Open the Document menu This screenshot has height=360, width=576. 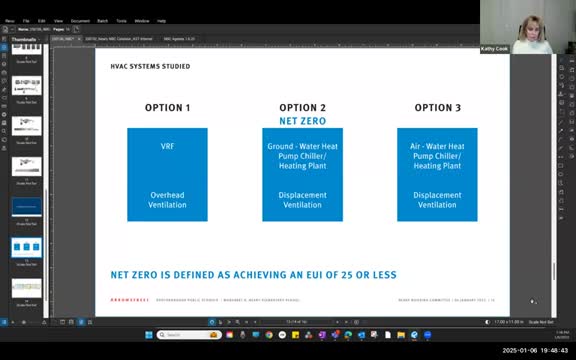click(80, 21)
